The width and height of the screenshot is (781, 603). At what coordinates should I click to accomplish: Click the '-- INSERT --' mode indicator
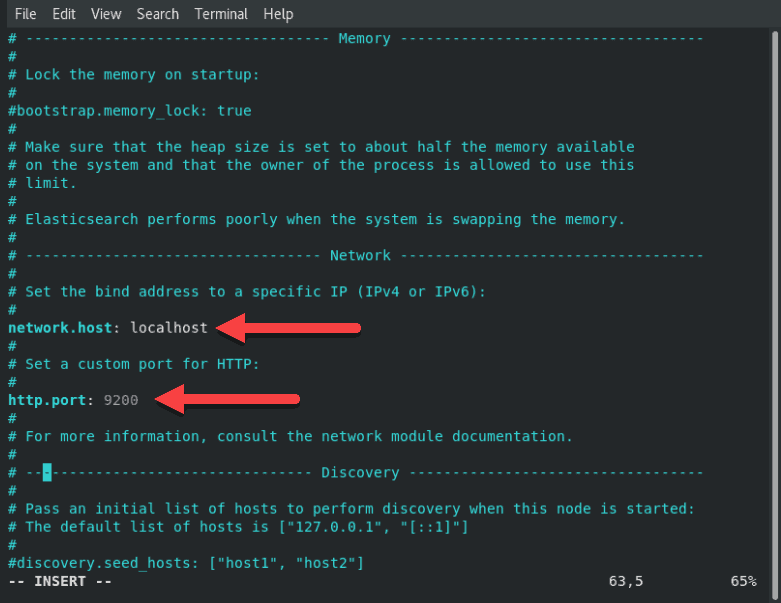(60, 582)
